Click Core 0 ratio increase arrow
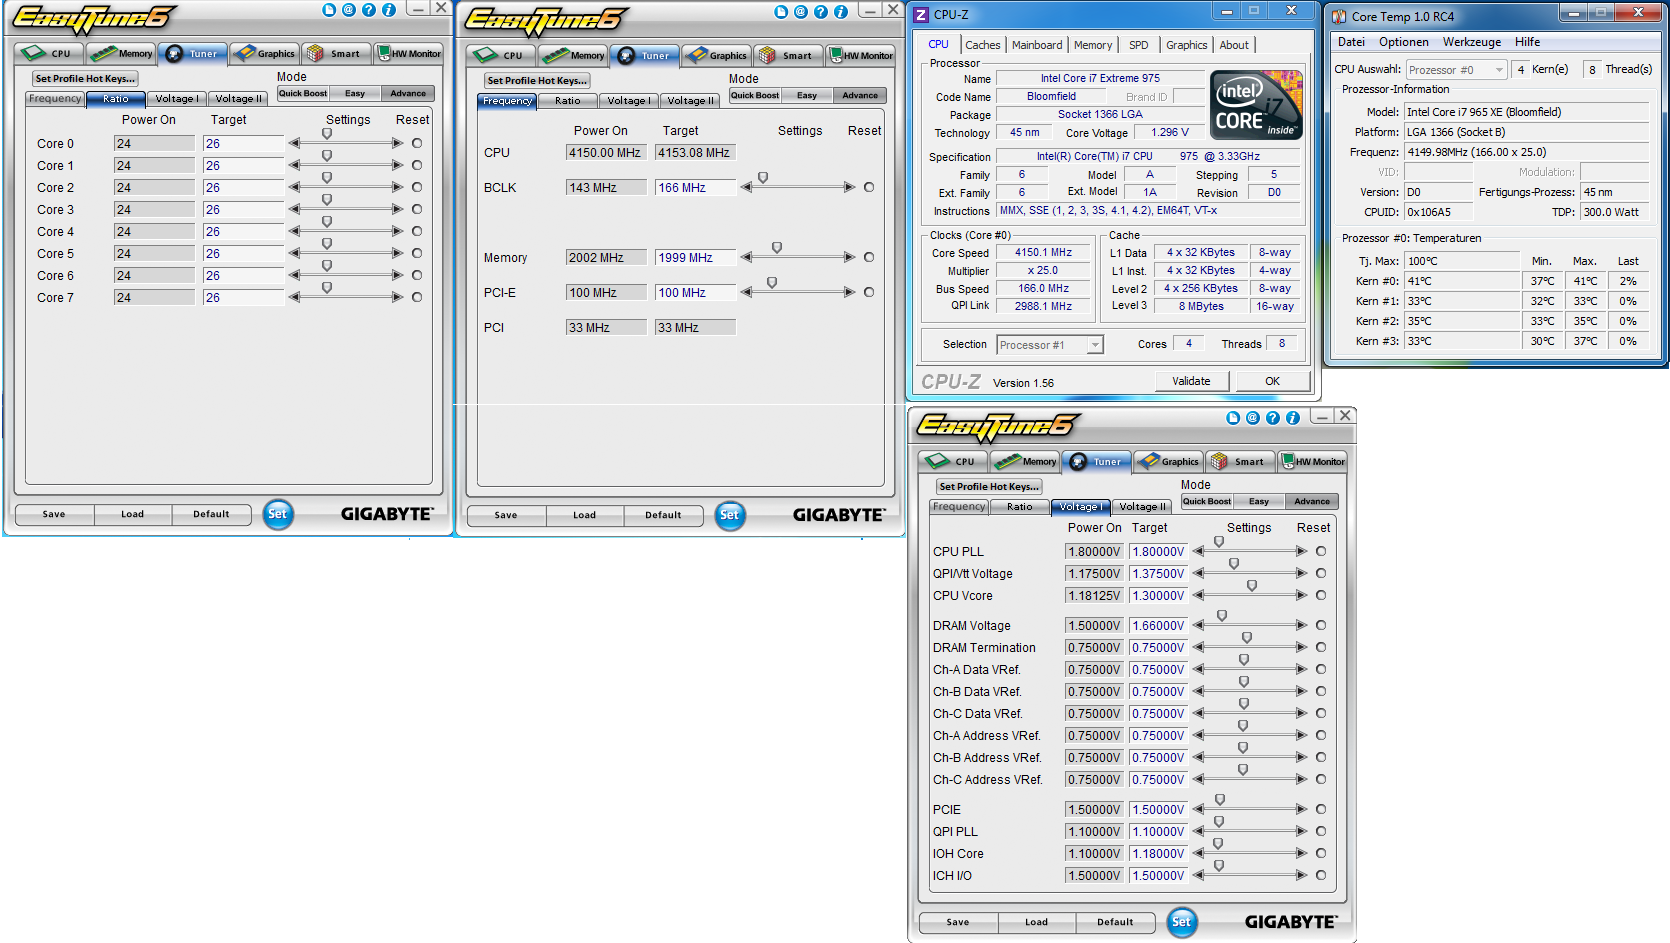1670x943 pixels. pos(397,143)
